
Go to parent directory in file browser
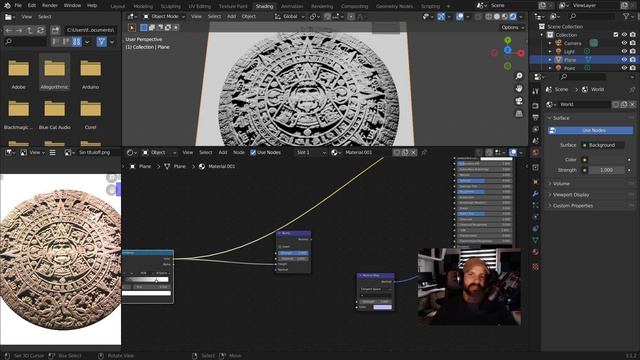(x=29, y=30)
